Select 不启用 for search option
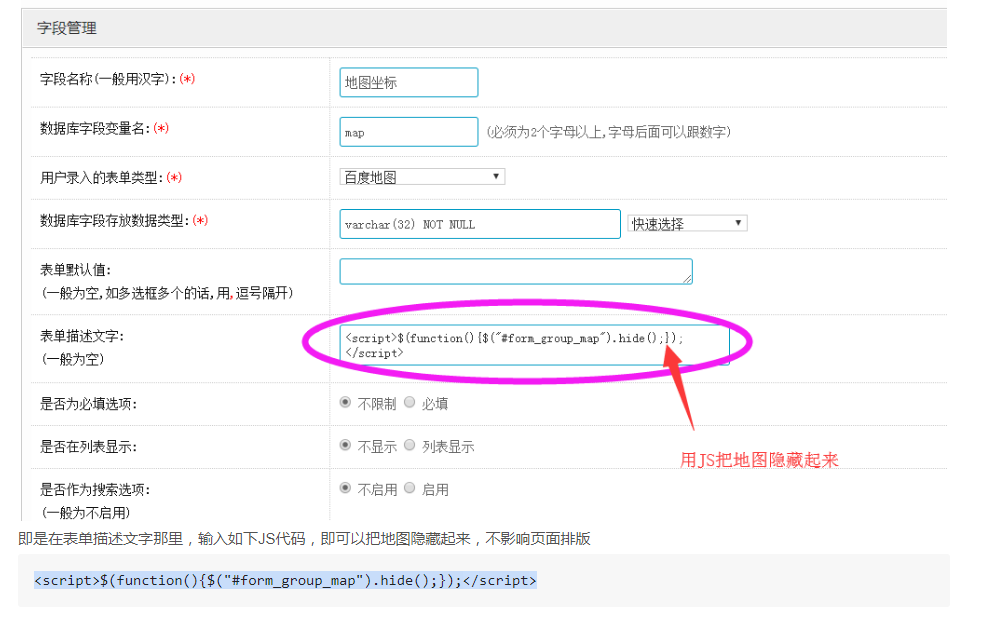981x628 pixels. [x=346, y=489]
